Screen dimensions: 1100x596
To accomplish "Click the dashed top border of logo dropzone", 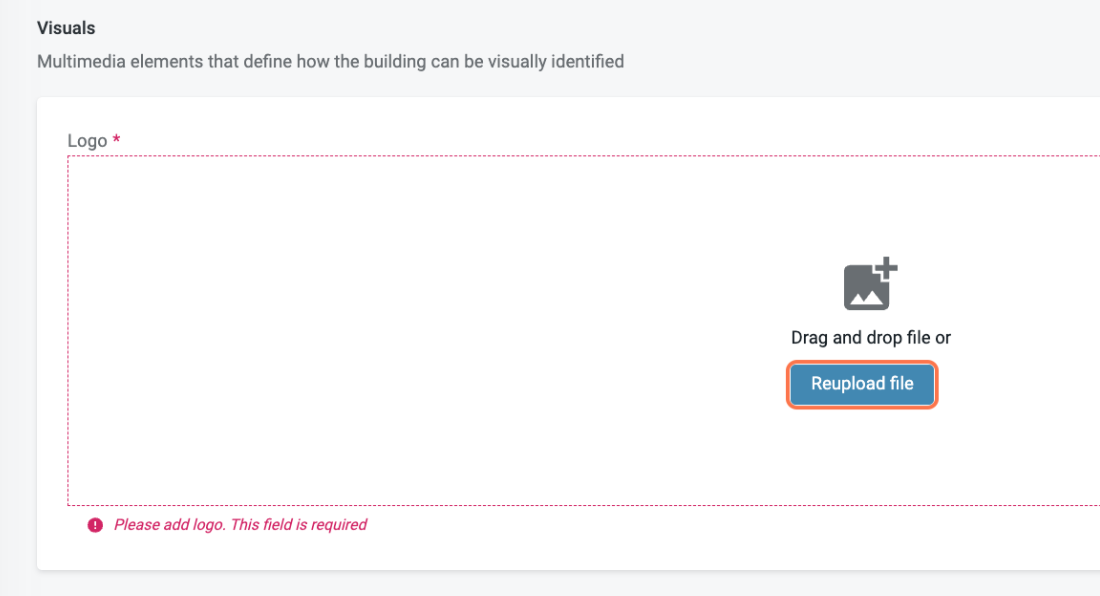I will pos(500,156).
